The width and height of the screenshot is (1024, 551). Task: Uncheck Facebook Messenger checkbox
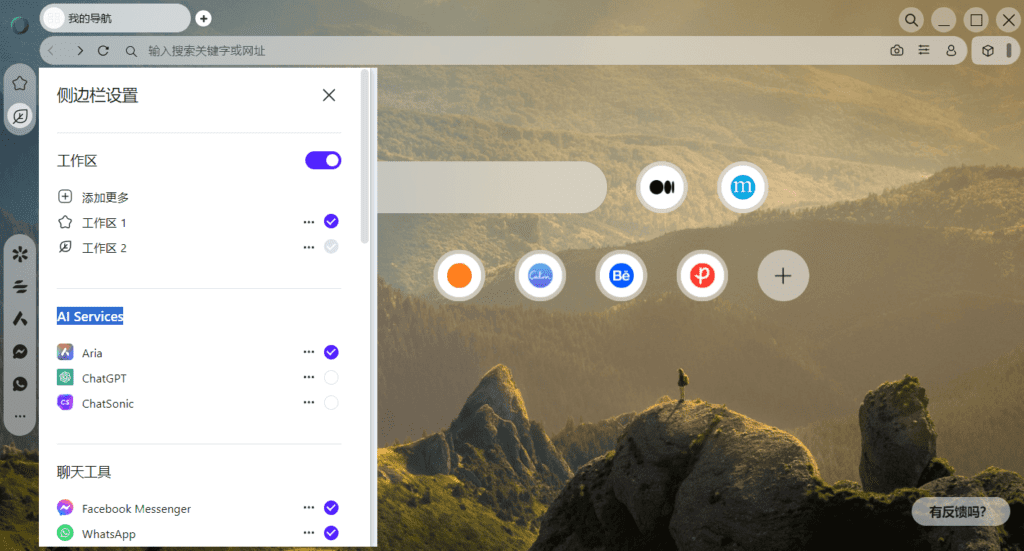pyautogui.click(x=331, y=507)
